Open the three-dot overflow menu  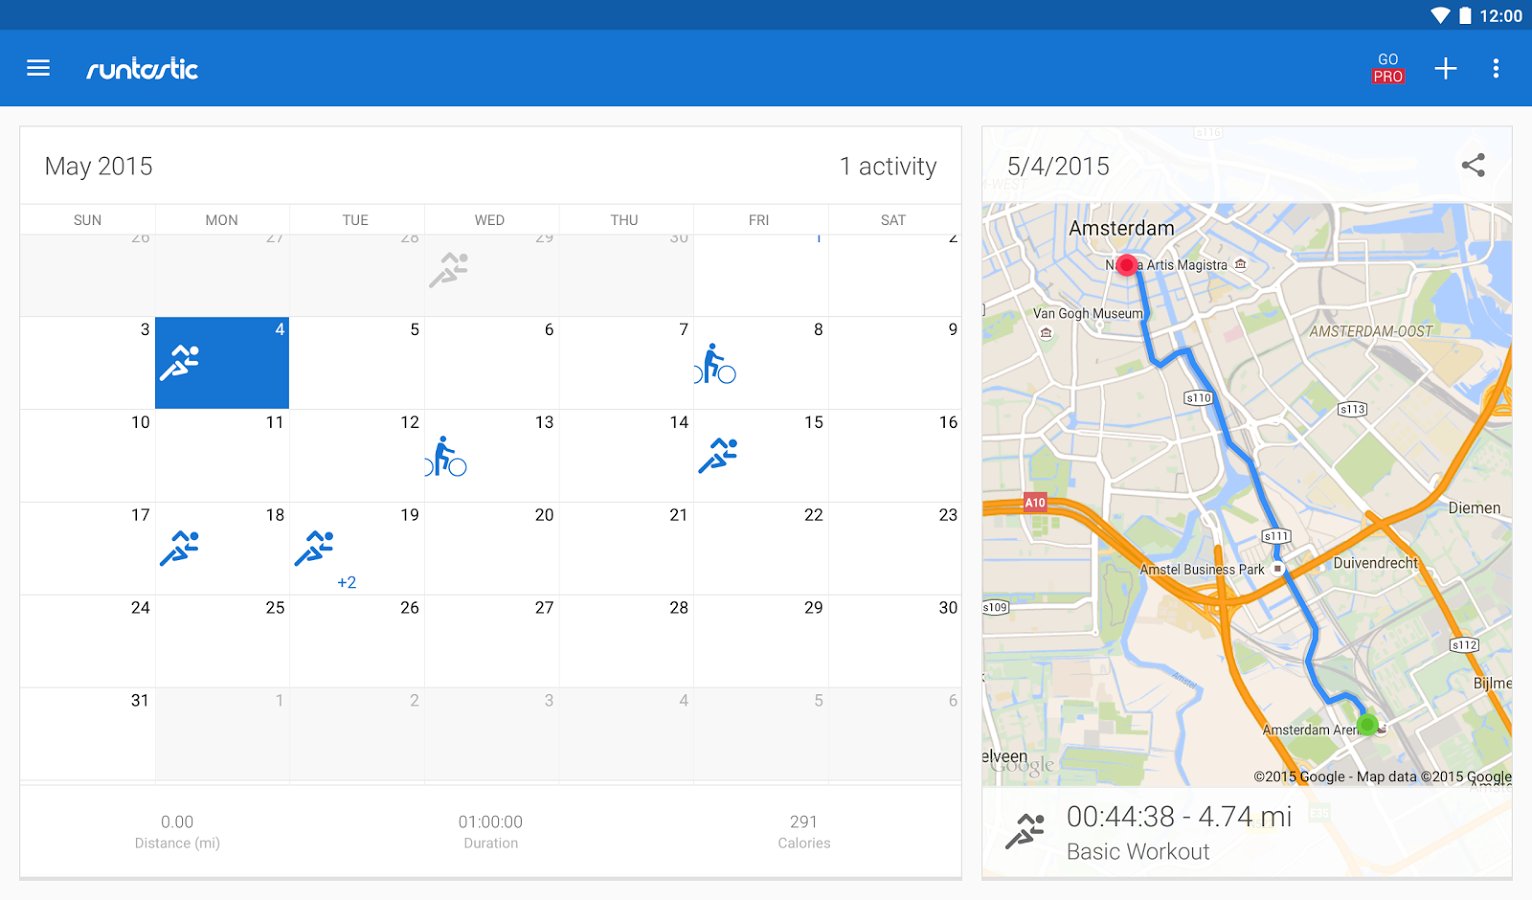click(1496, 68)
